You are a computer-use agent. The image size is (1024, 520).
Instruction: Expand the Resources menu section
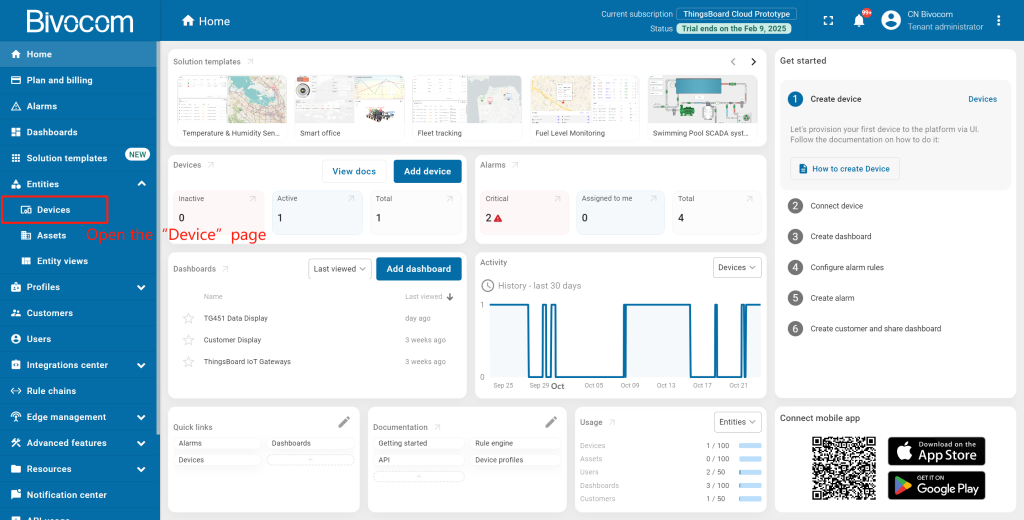point(141,469)
